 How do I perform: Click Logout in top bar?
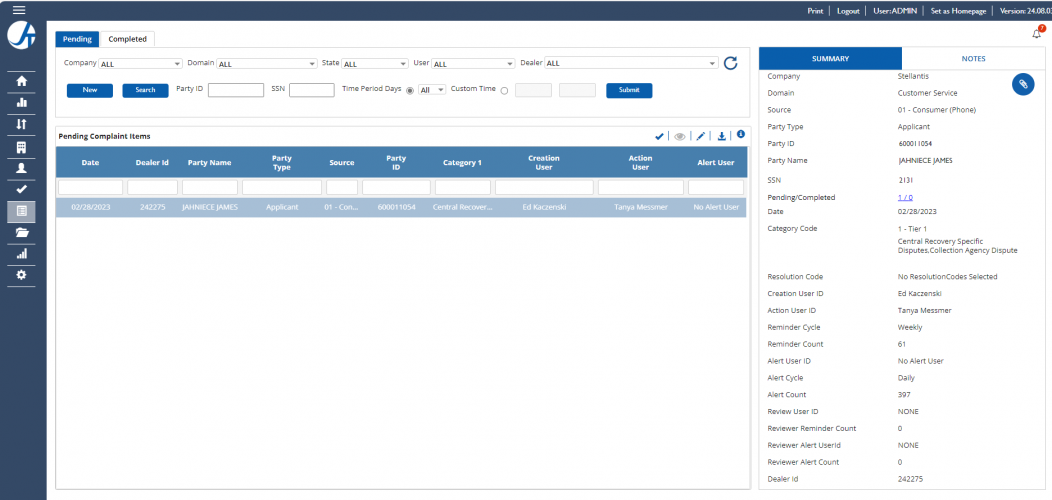pos(848,11)
